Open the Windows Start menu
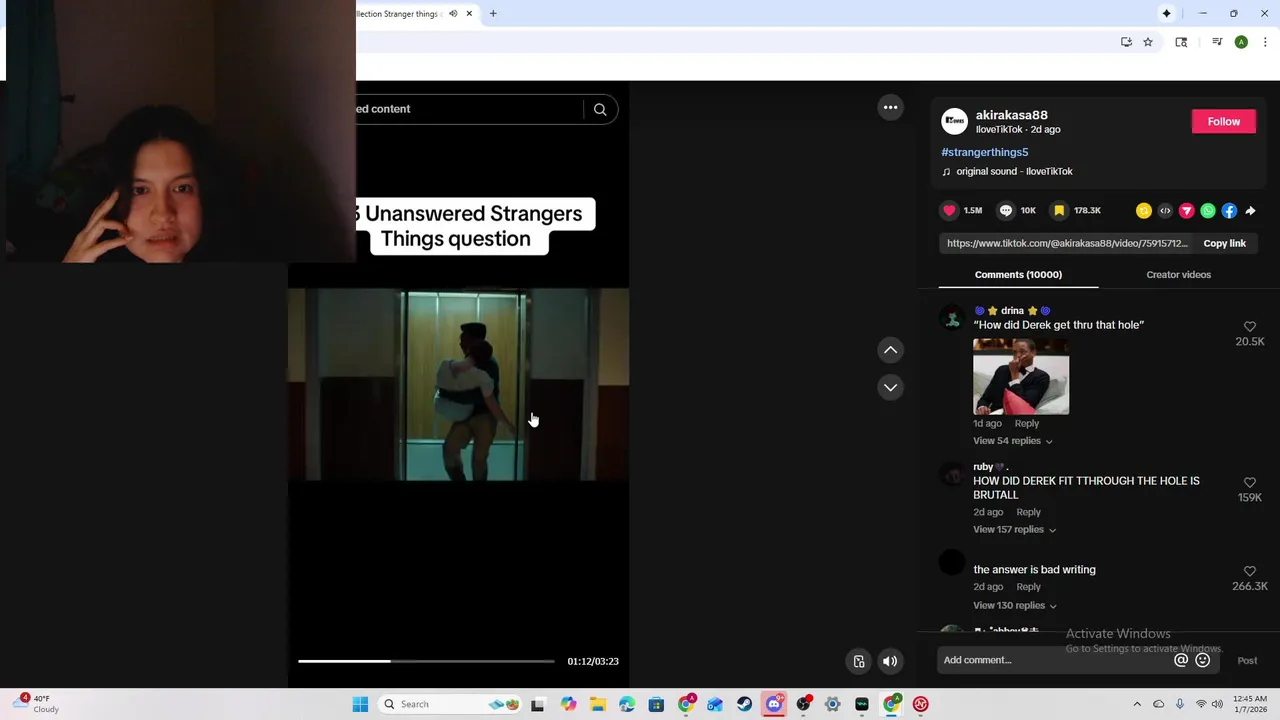 click(360, 704)
